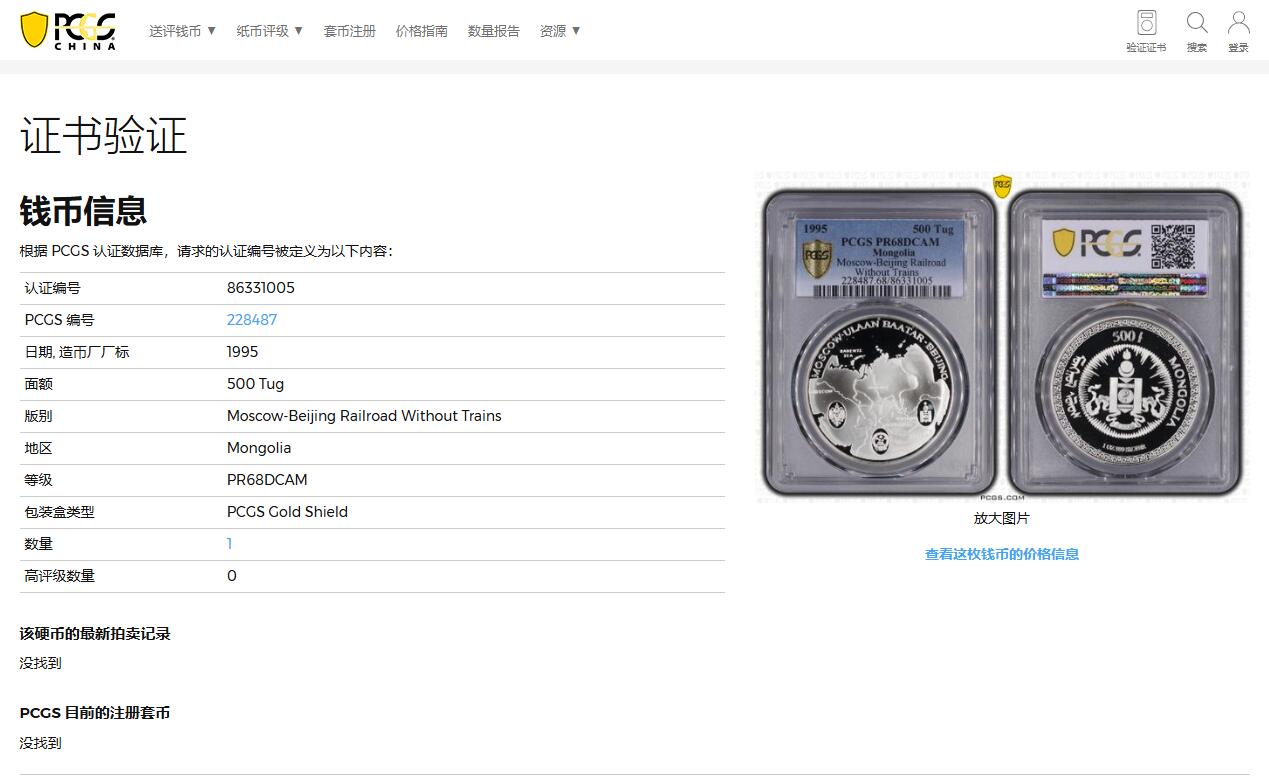This screenshot has height=784, width=1269.
Task: Expand the 资源 dropdown menu
Action: (560, 31)
